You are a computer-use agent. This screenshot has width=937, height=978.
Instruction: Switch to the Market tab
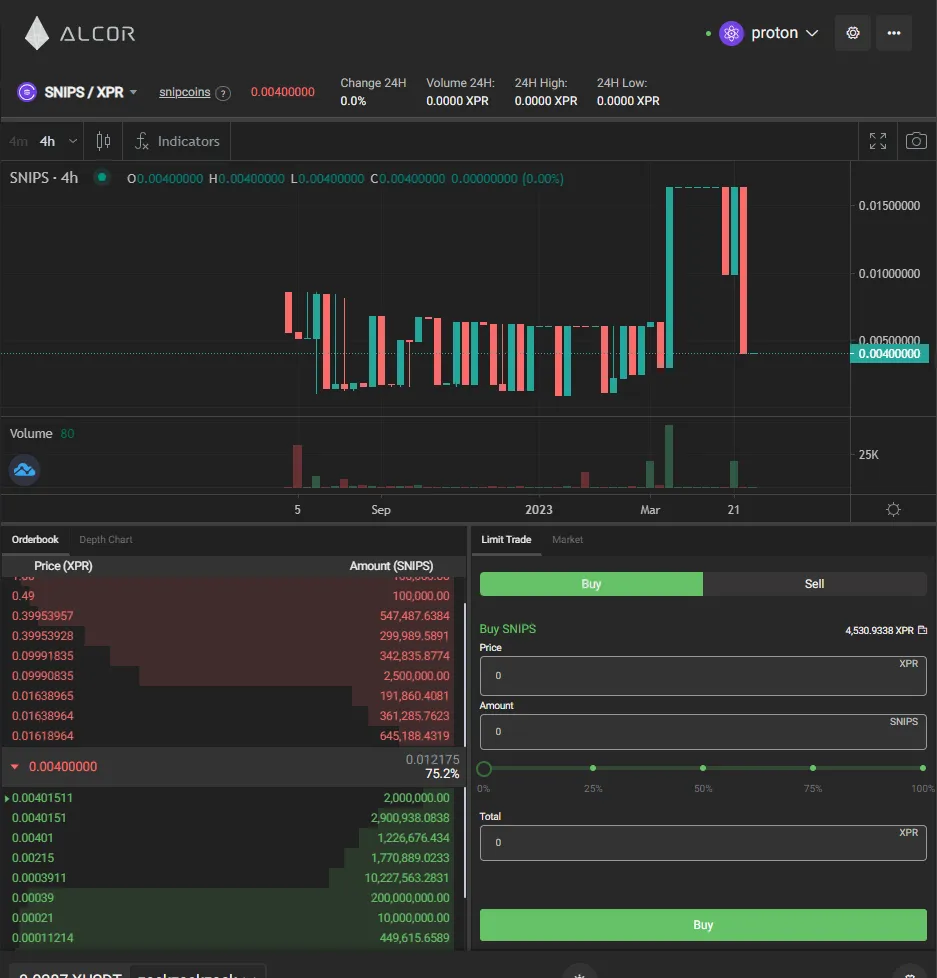click(x=568, y=540)
